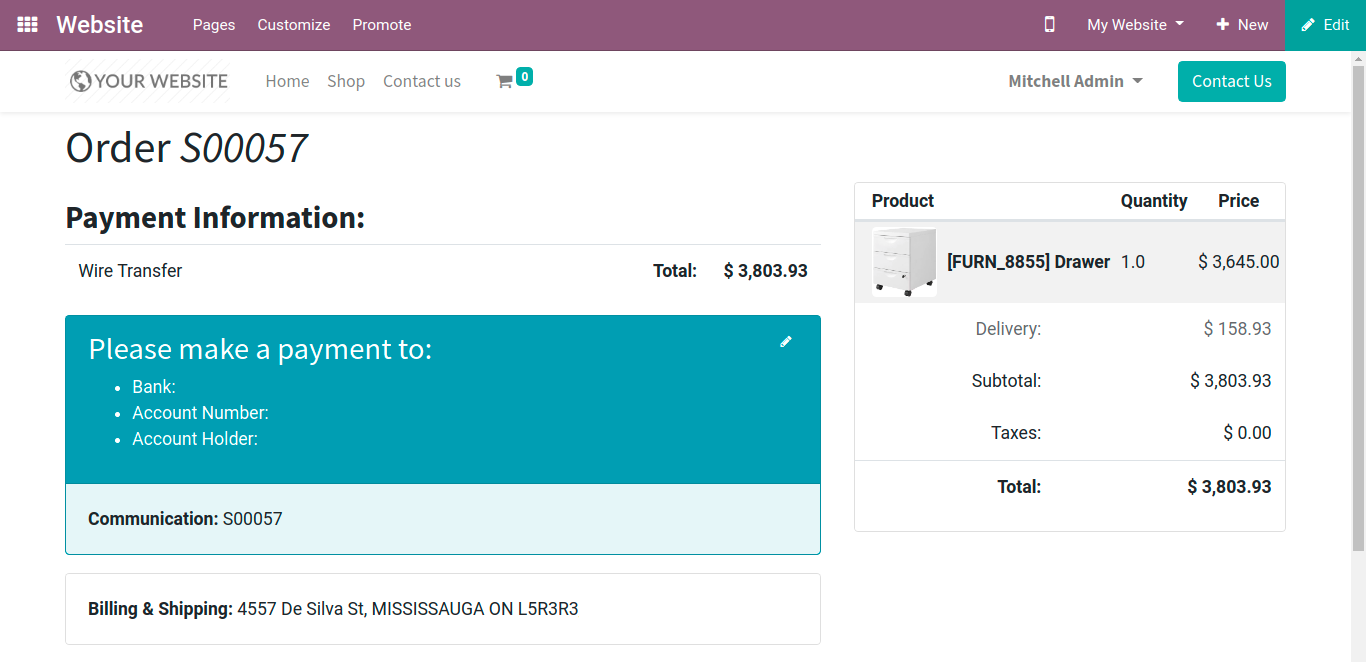Open the shopping cart icon
This screenshot has height=662, width=1366.
(504, 82)
